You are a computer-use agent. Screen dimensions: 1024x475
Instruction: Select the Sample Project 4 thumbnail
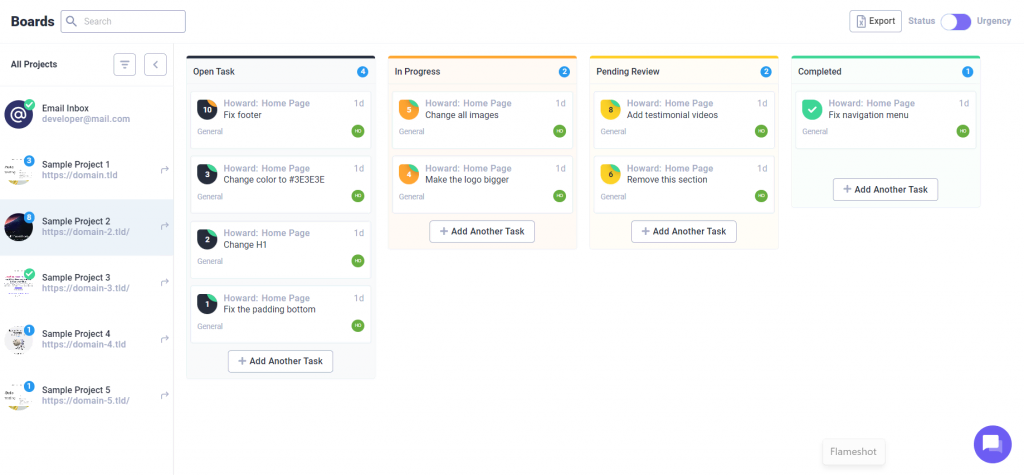click(18, 339)
